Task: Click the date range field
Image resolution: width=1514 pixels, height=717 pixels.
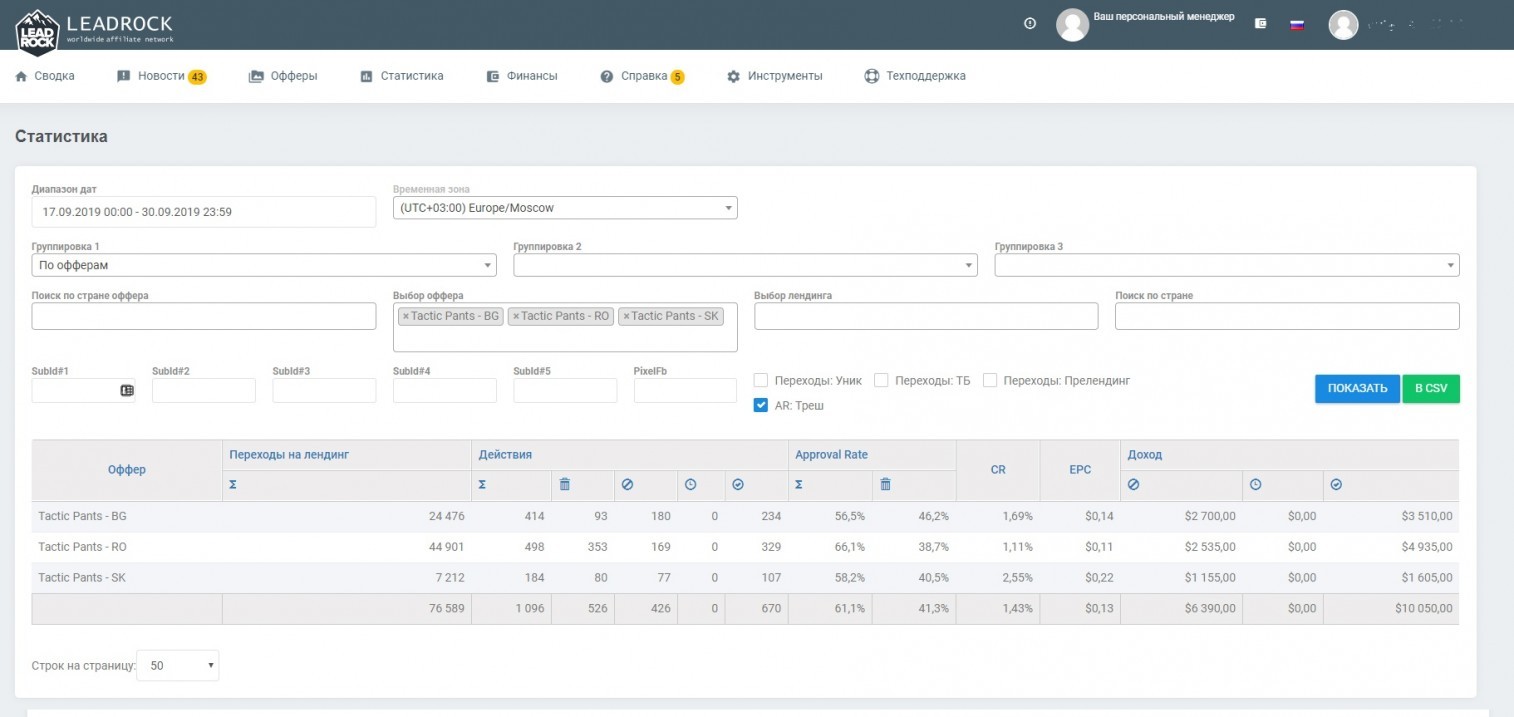Action: pos(203,212)
